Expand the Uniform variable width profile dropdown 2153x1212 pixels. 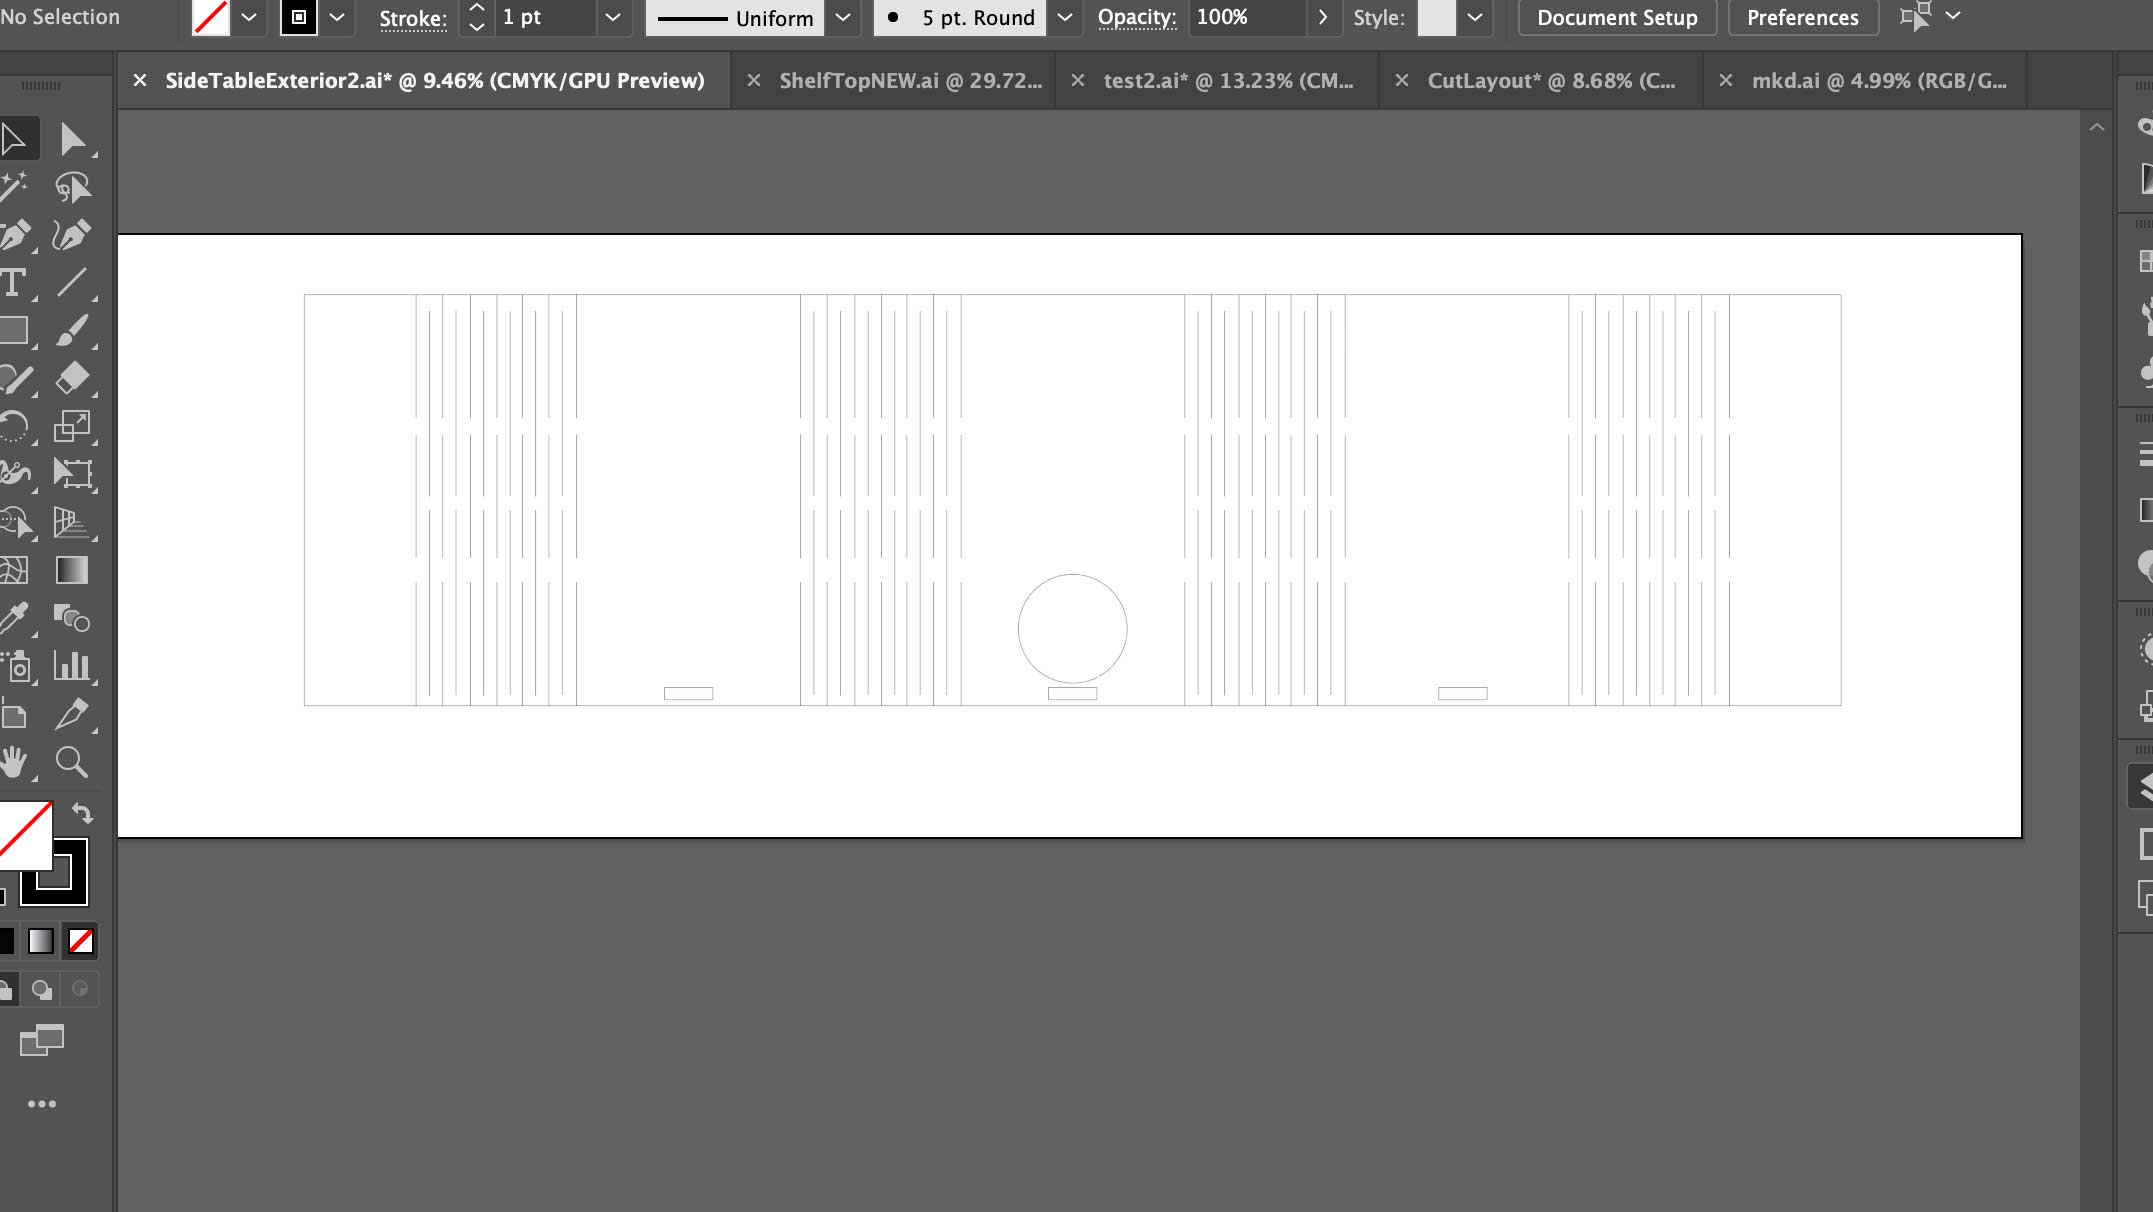coord(843,18)
